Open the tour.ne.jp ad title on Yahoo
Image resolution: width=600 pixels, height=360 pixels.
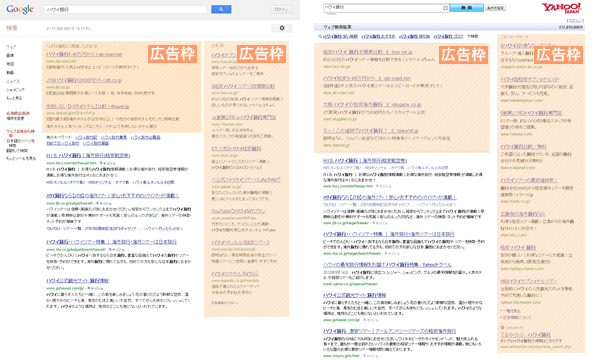368,52
